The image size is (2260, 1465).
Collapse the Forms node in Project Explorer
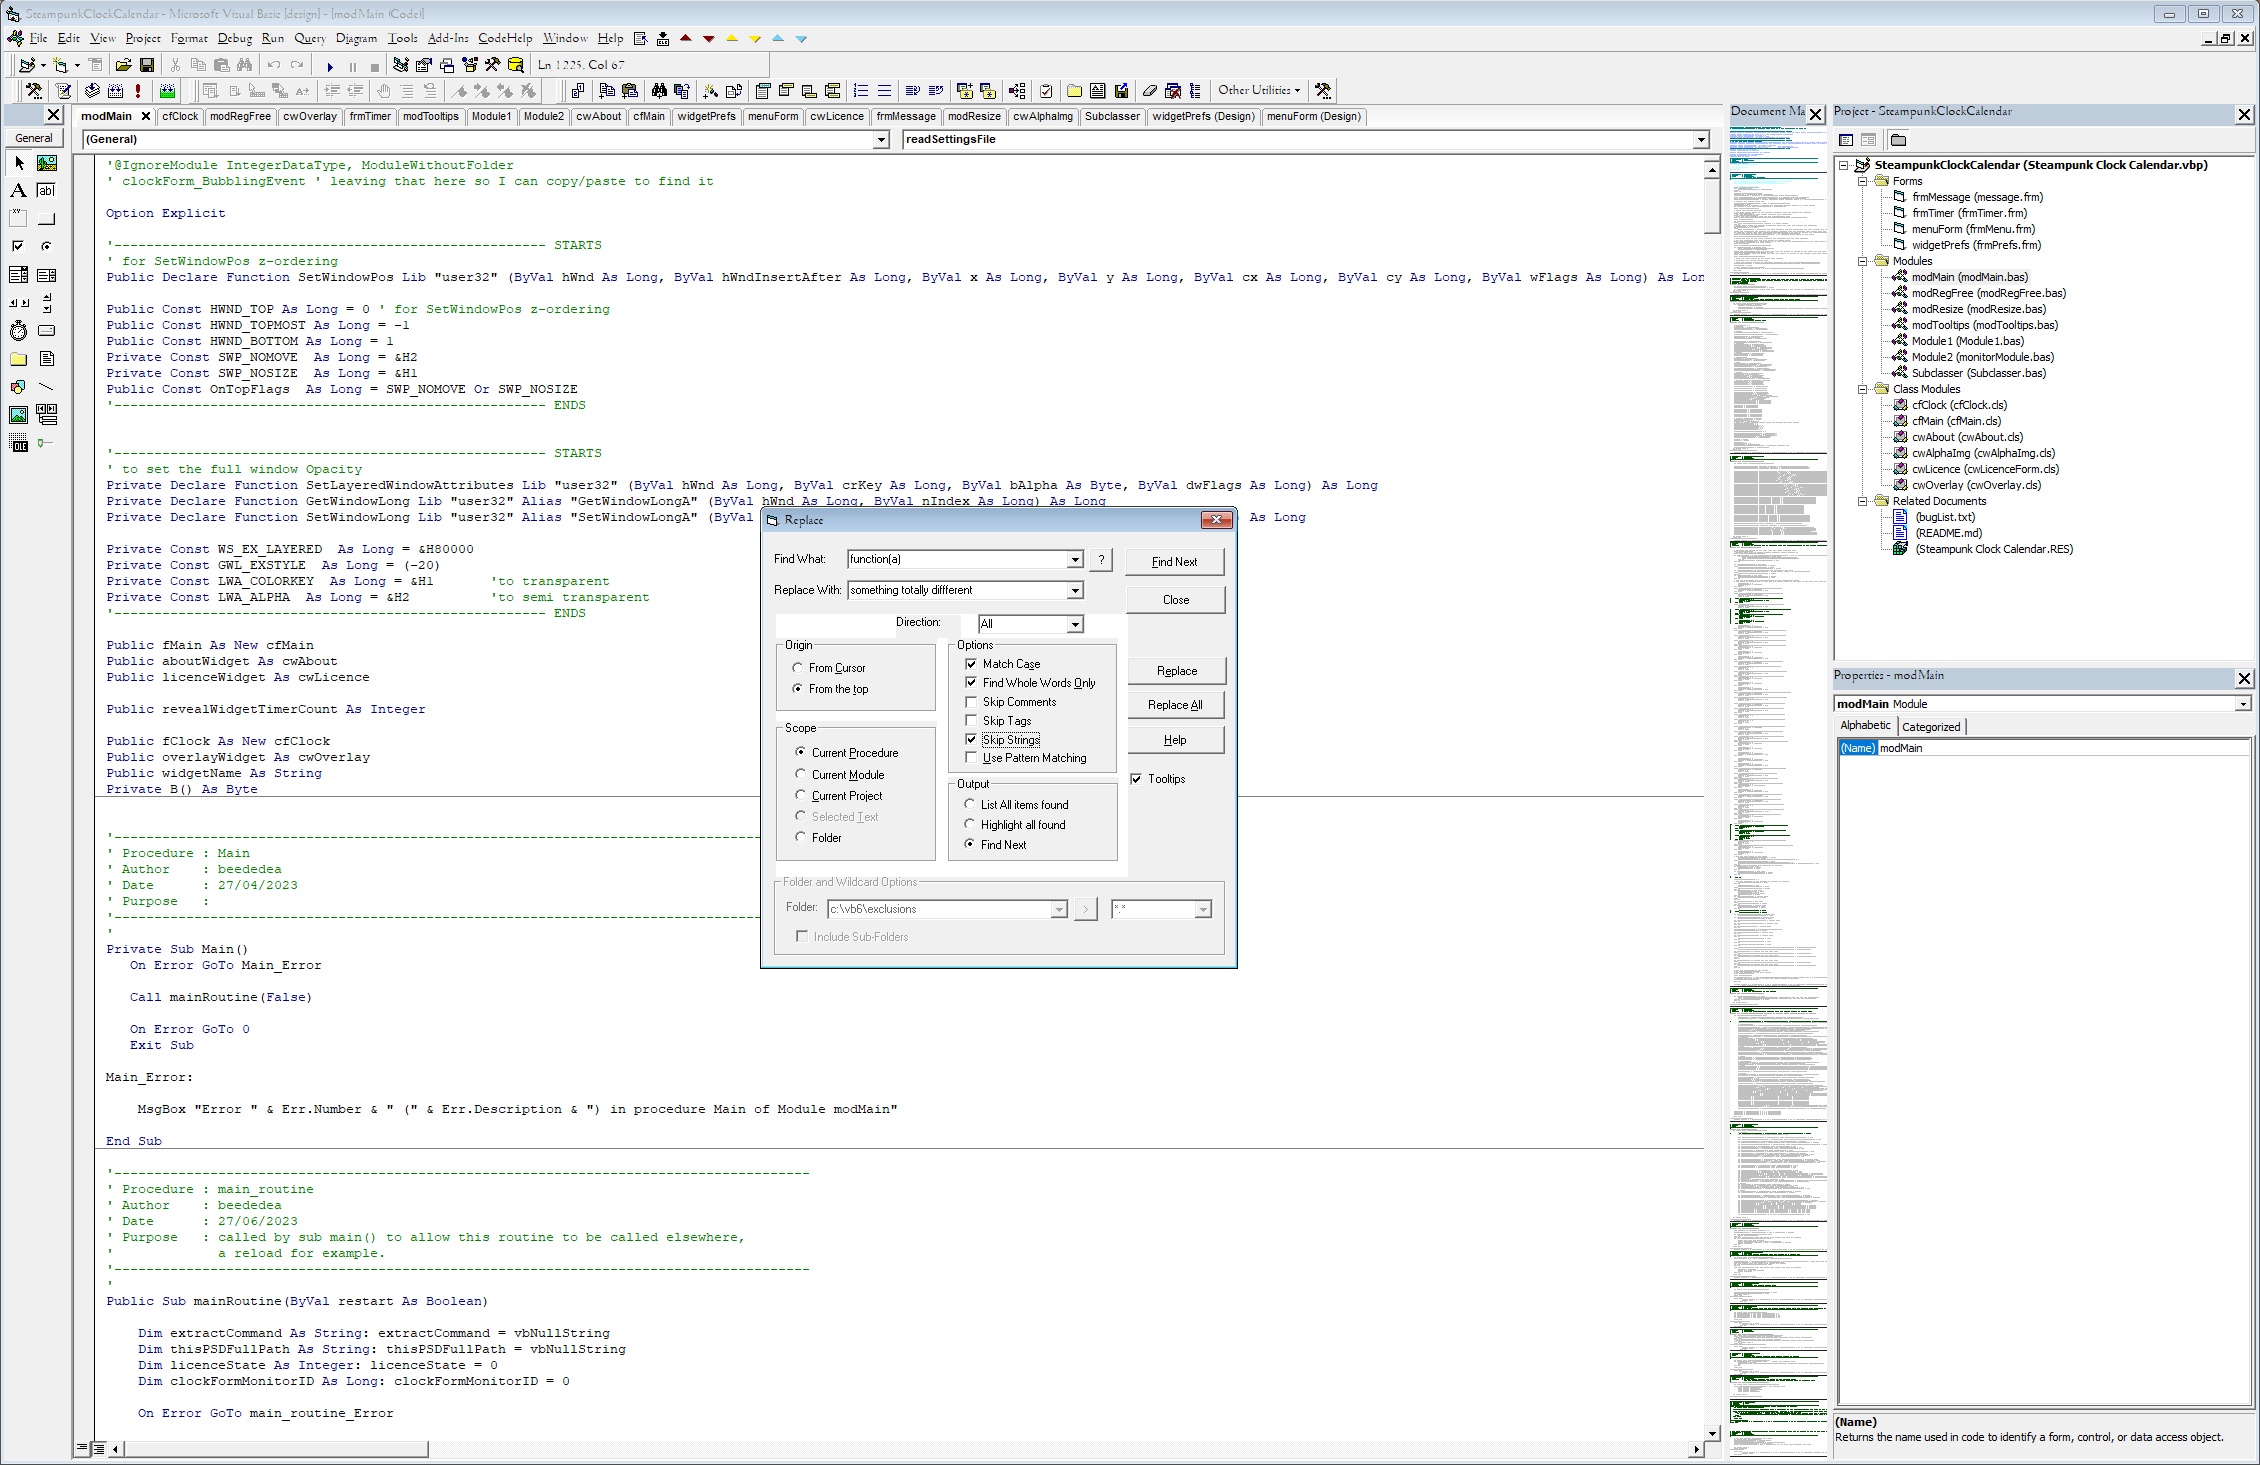click(x=1862, y=181)
